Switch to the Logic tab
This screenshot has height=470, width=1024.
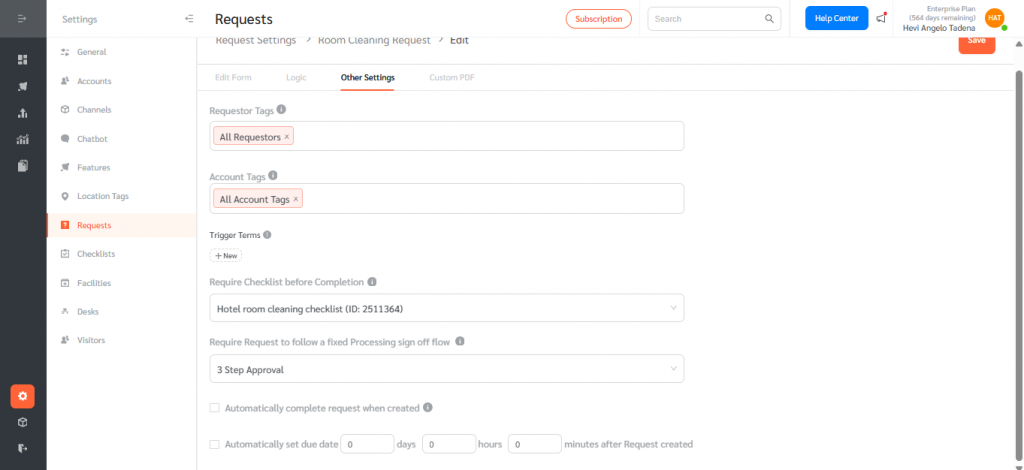click(296, 77)
